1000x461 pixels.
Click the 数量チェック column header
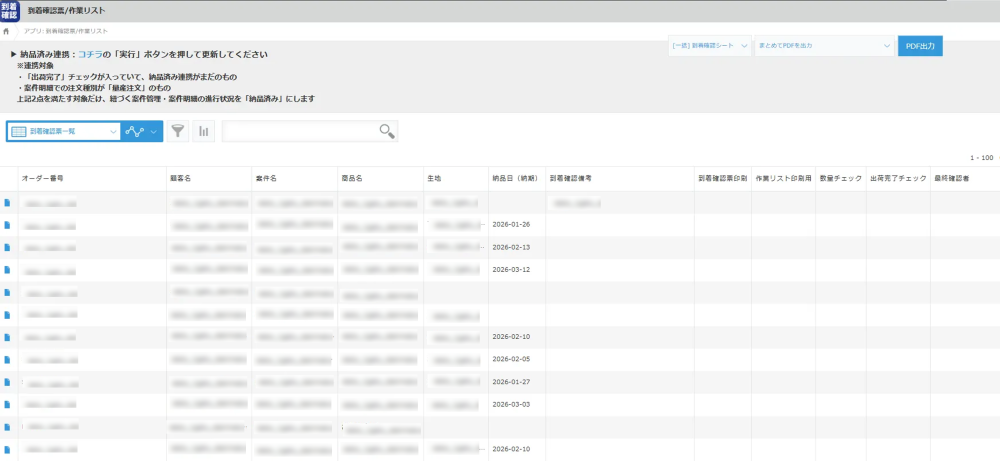pyautogui.click(x=841, y=179)
